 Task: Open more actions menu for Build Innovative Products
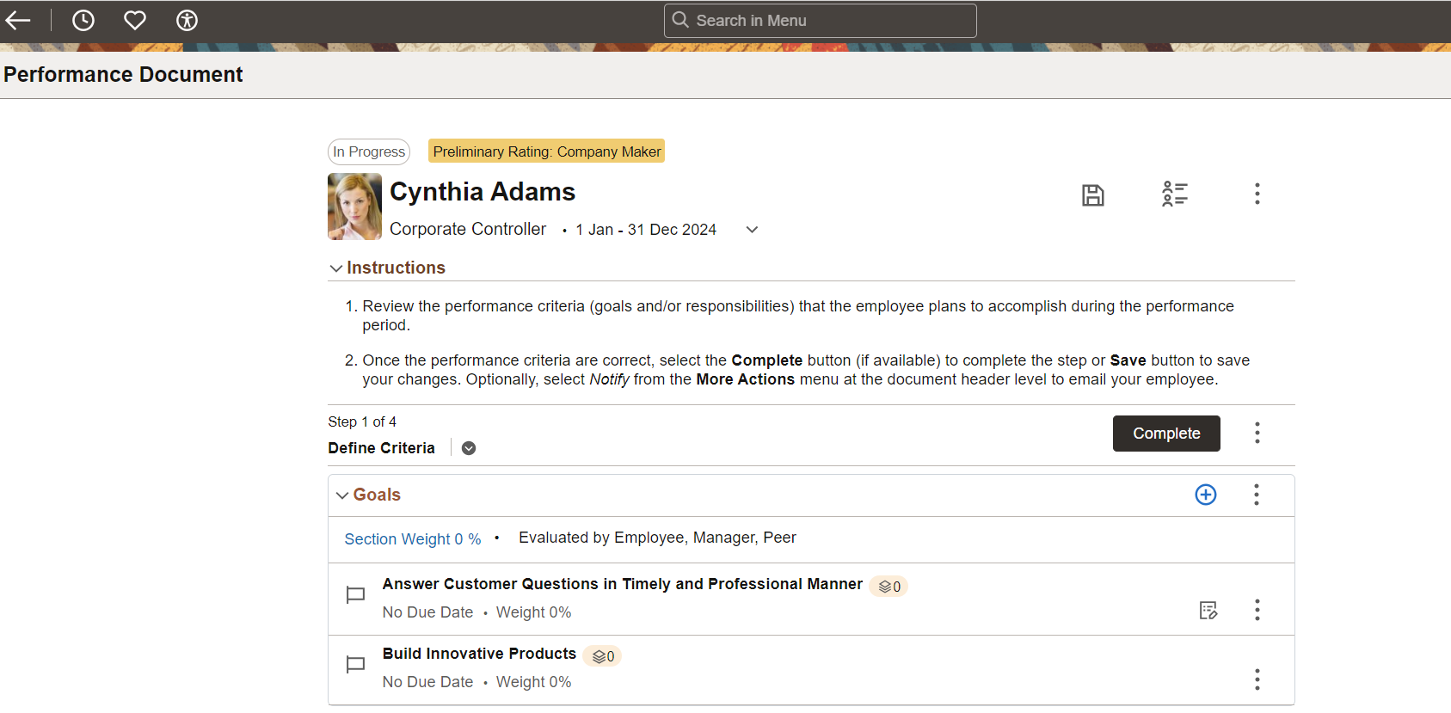click(1257, 680)
